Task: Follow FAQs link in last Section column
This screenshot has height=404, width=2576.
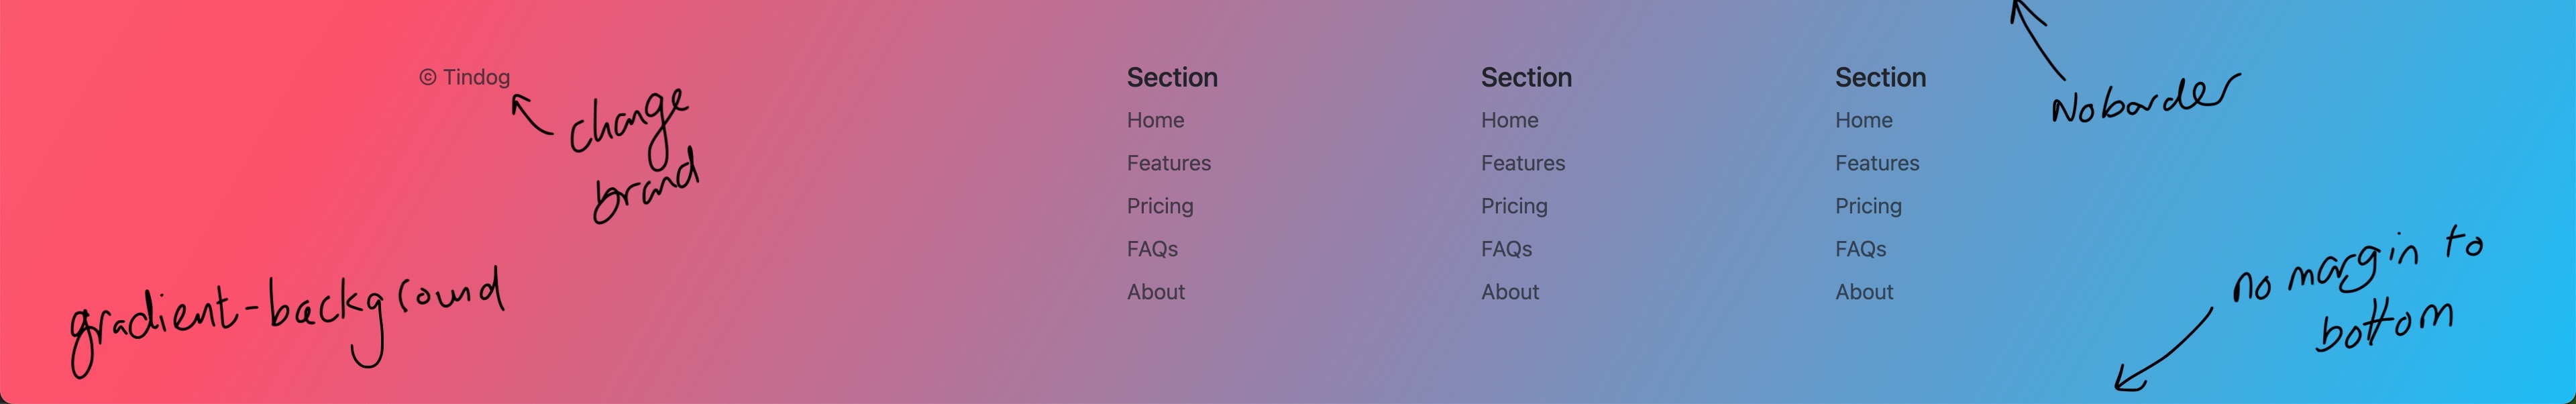Action: 1860,249
